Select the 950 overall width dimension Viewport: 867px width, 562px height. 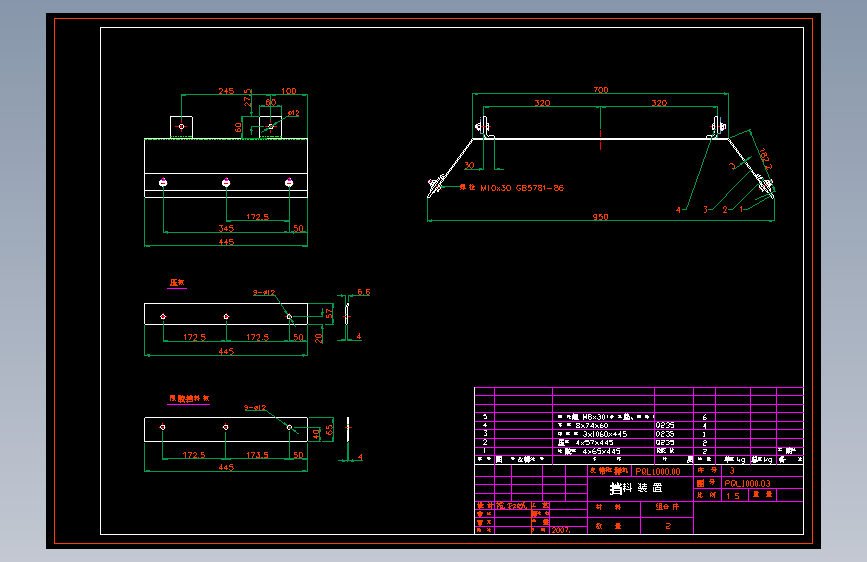coord(600,217)
